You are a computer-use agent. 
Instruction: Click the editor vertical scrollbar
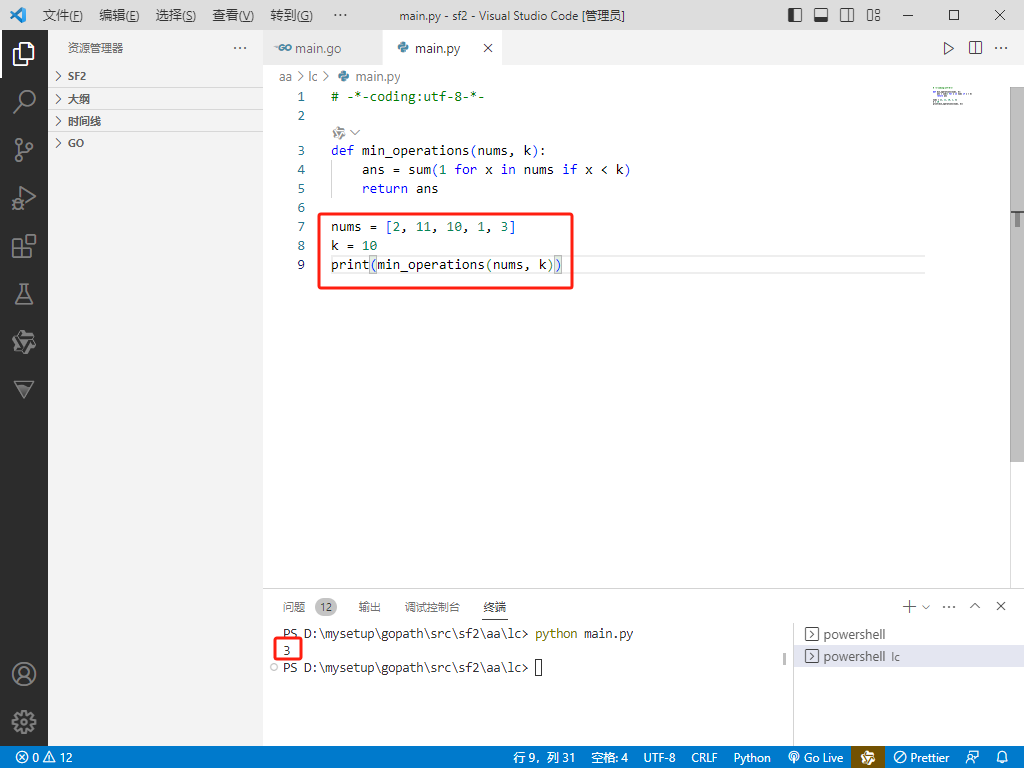click(x=1017, y=274)
